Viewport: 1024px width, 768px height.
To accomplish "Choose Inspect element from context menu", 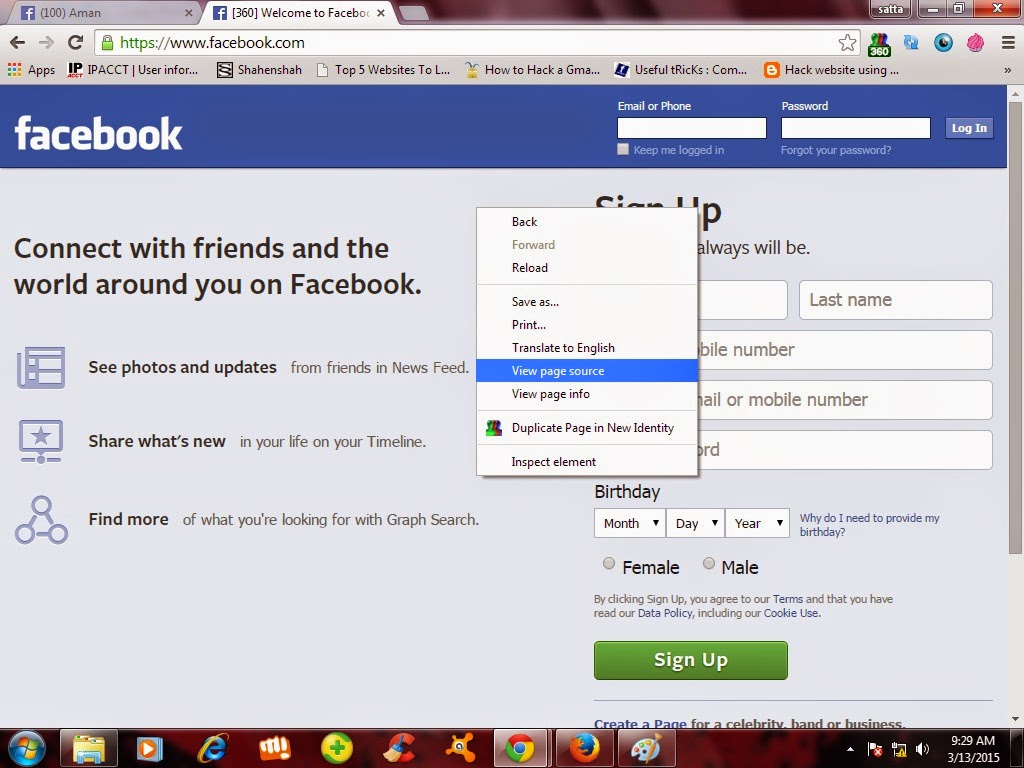I will [587, 462].
